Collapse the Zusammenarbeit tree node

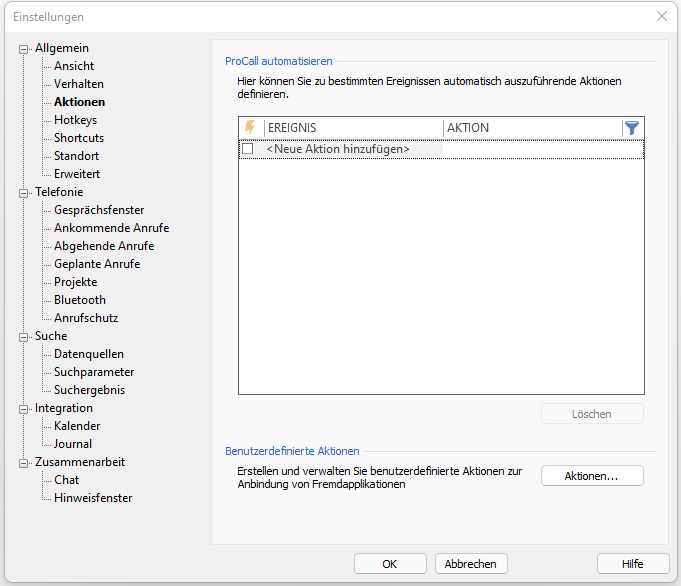25,462
